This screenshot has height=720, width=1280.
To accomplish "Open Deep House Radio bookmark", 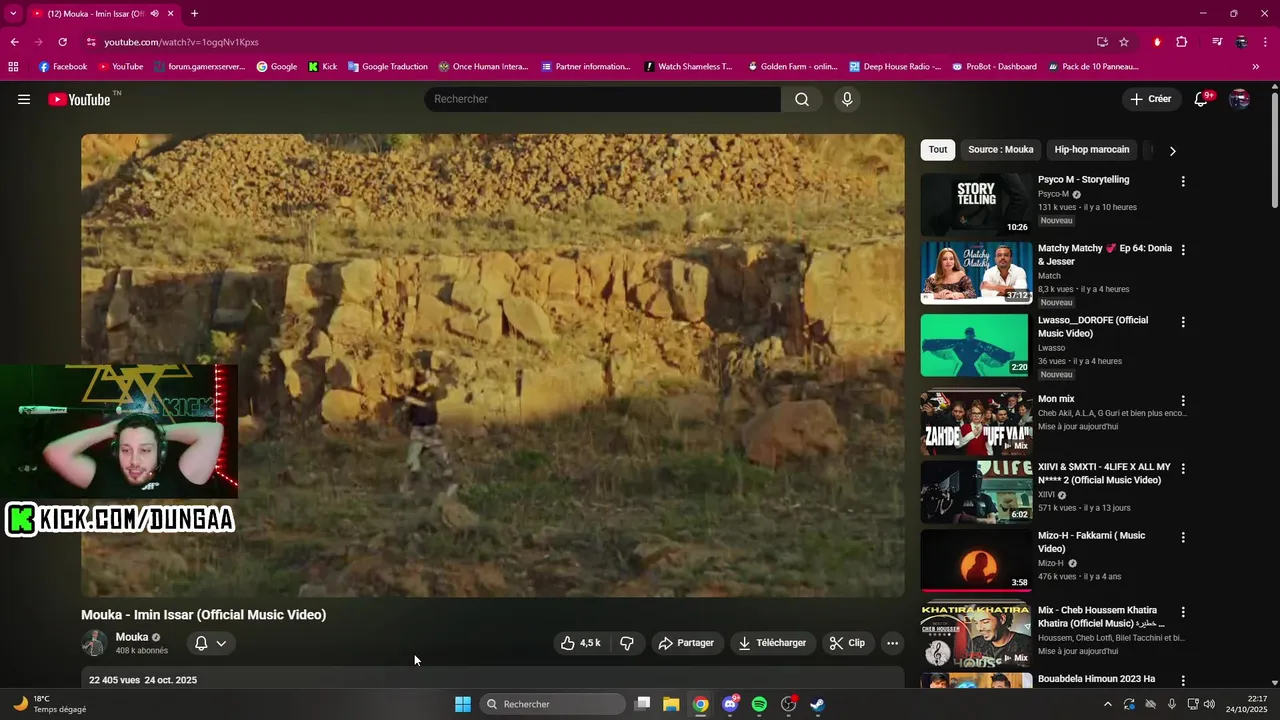I will (x=895, y=67).
